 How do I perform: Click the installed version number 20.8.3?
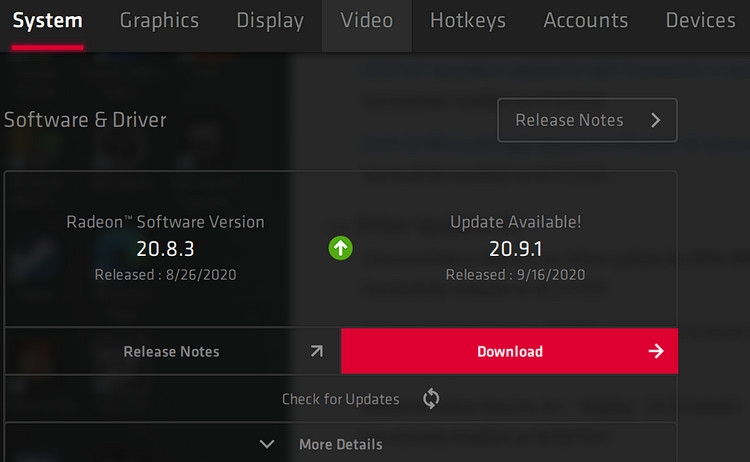tap(165, 249)
